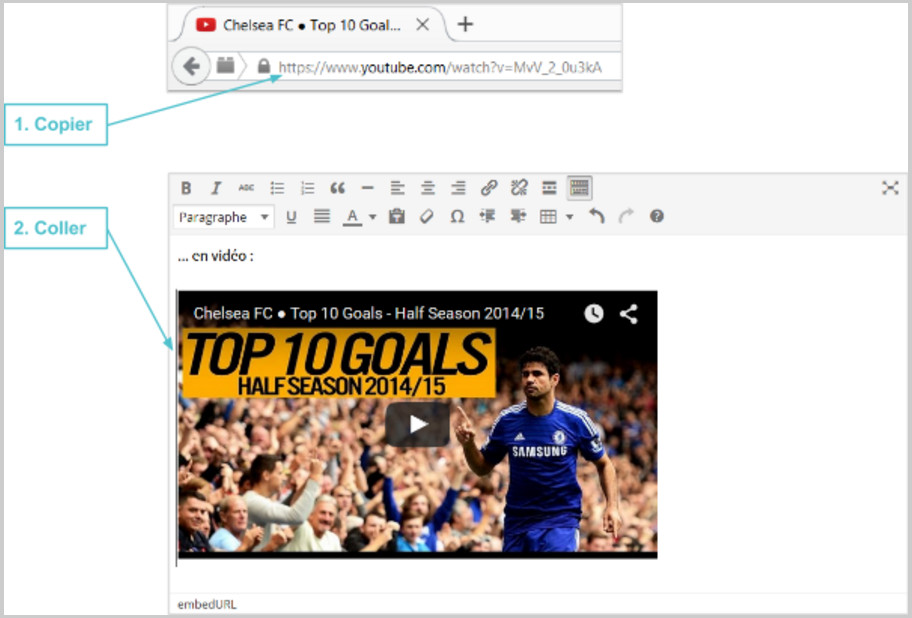Toggle underline formatting
This screenshot has height=618, width=912.
tap(291, 217)
